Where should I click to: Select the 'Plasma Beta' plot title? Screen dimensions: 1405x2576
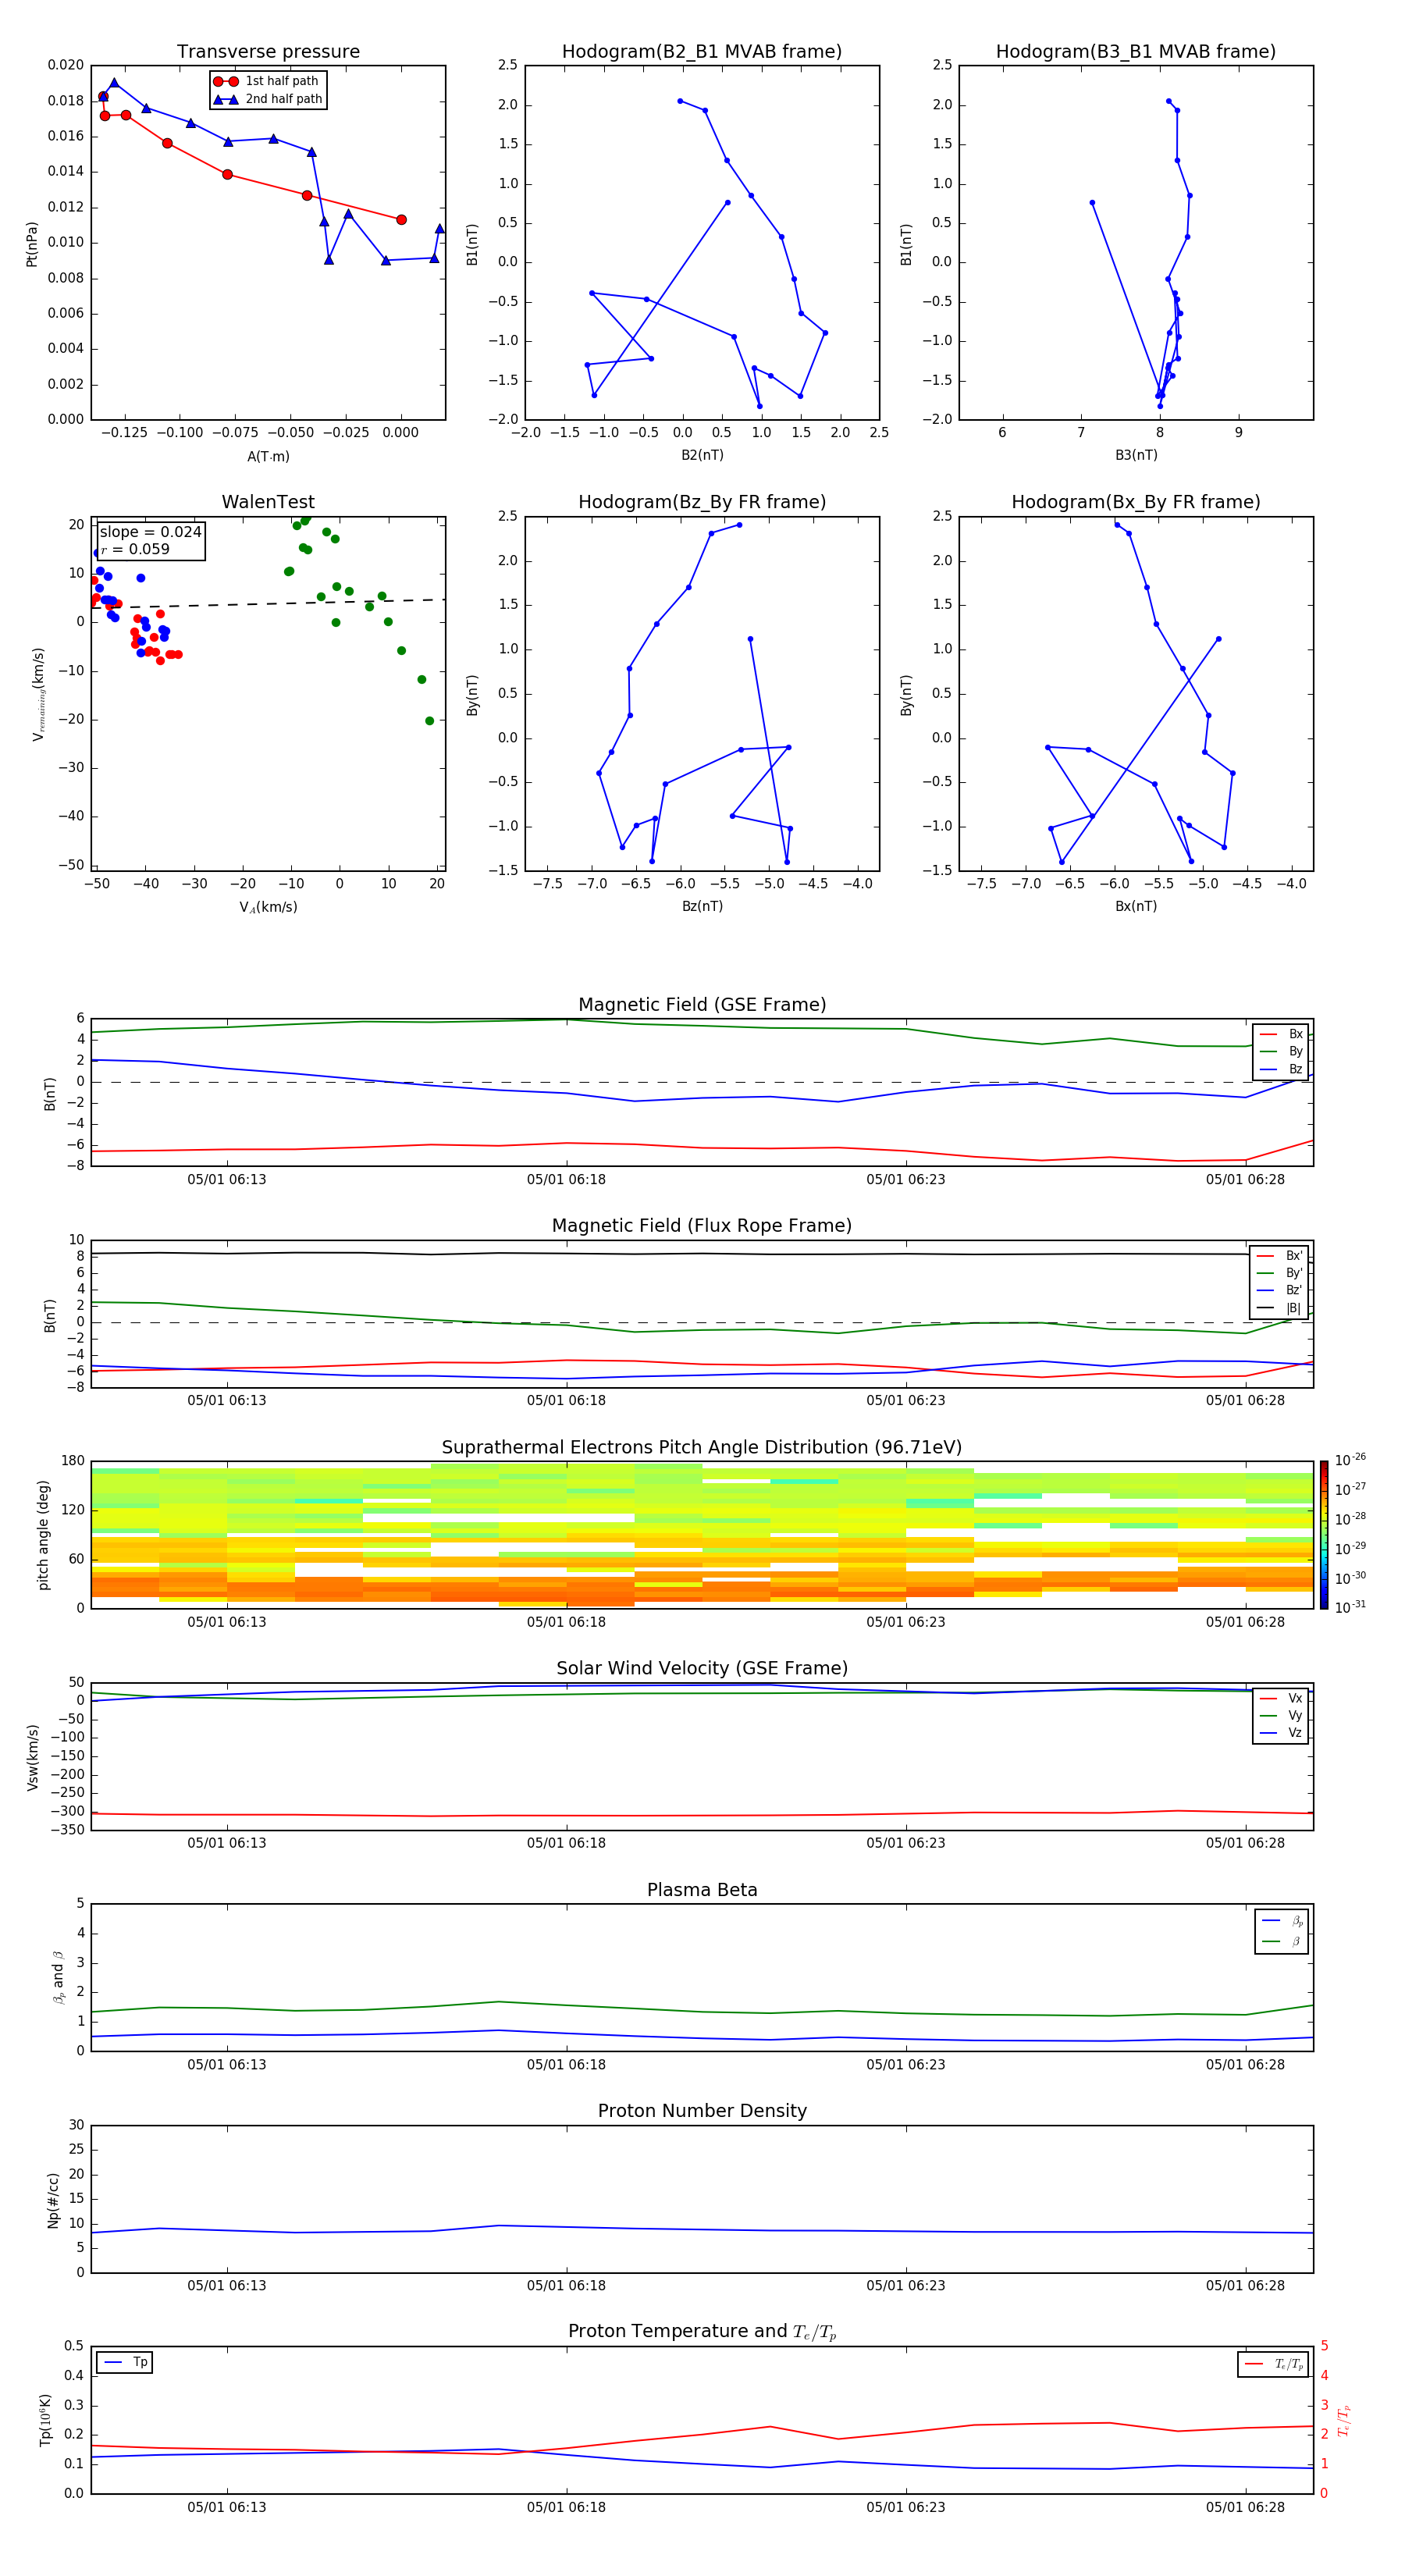coord(702,1890)
